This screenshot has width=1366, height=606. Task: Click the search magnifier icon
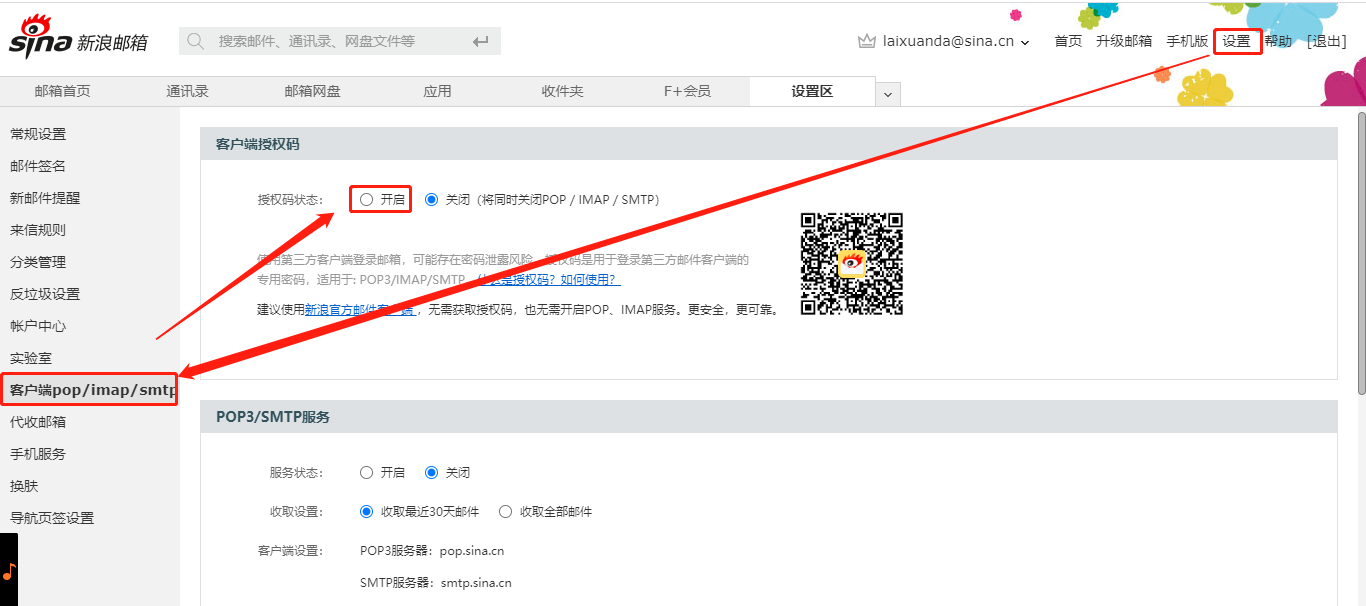197,41
